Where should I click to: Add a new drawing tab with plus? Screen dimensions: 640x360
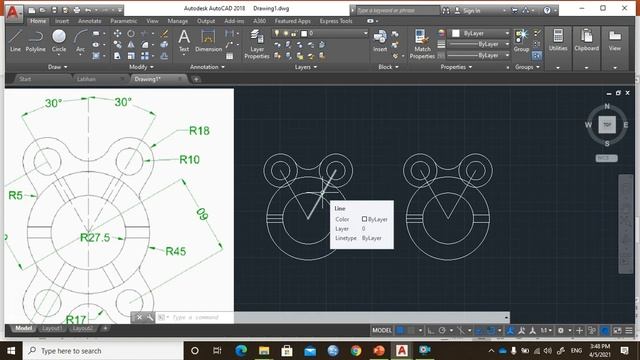[x=196, y=79]
